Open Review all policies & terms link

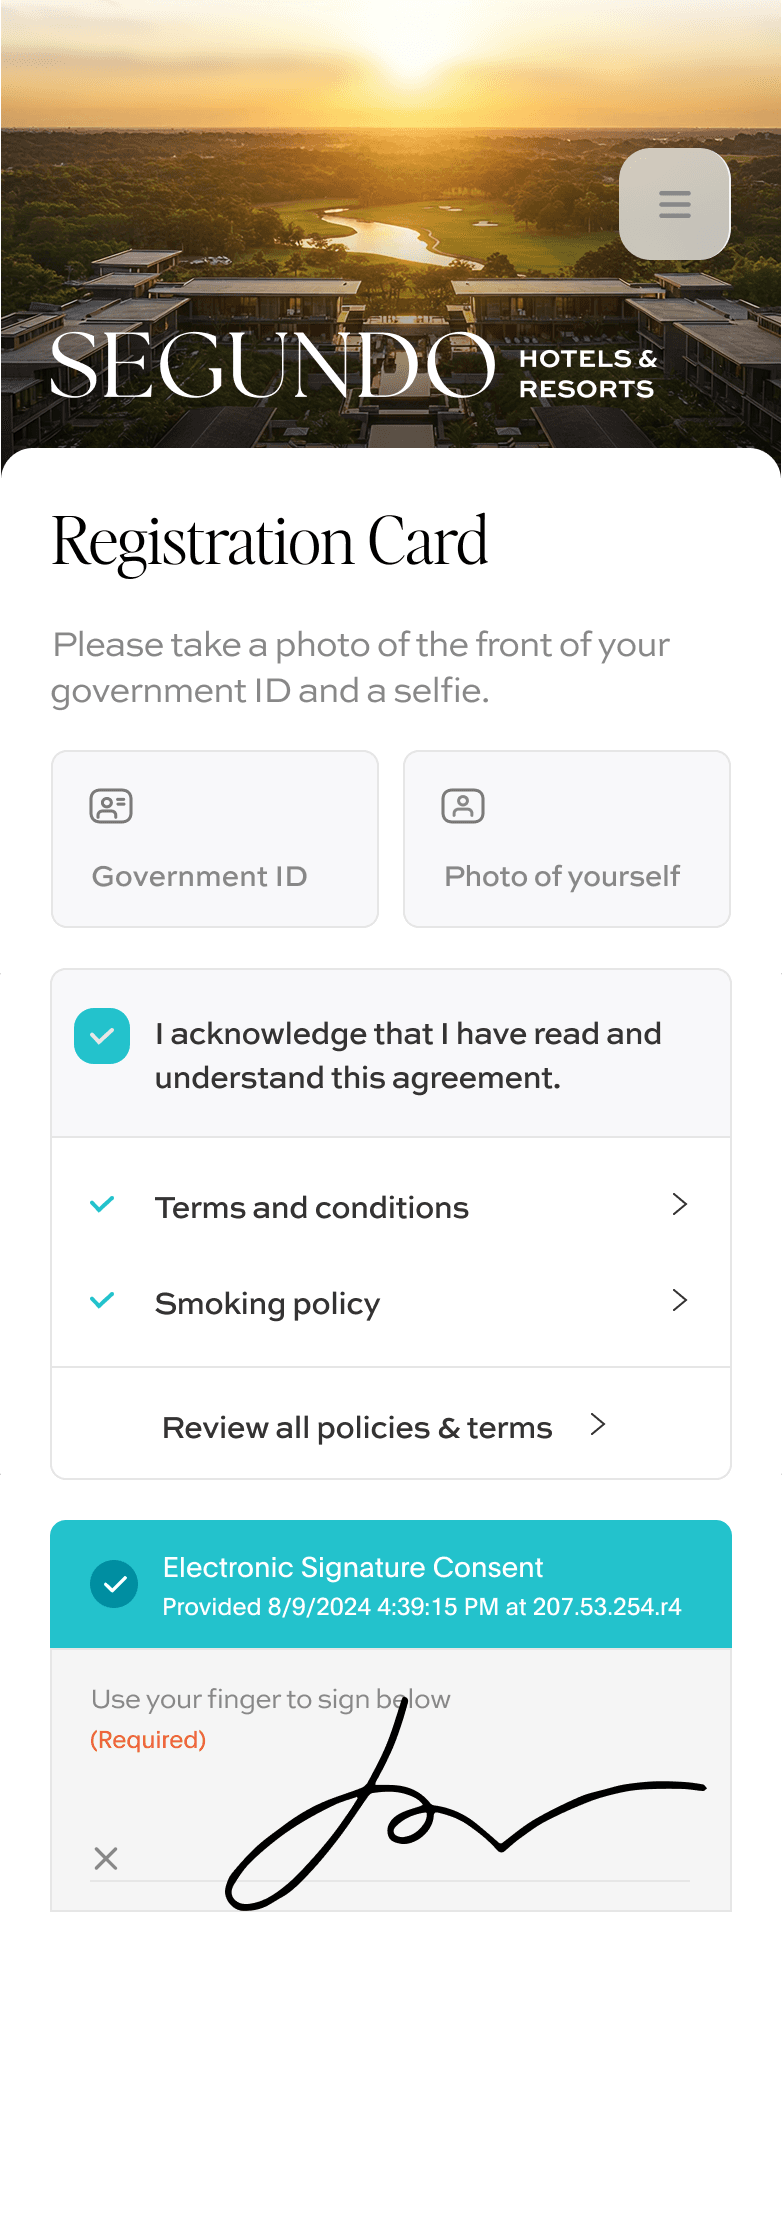tap(357, 1428)
